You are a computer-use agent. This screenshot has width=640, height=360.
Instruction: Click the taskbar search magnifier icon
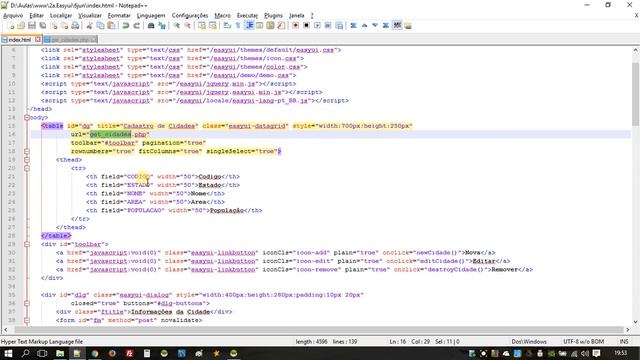click(x=25, y=353)
